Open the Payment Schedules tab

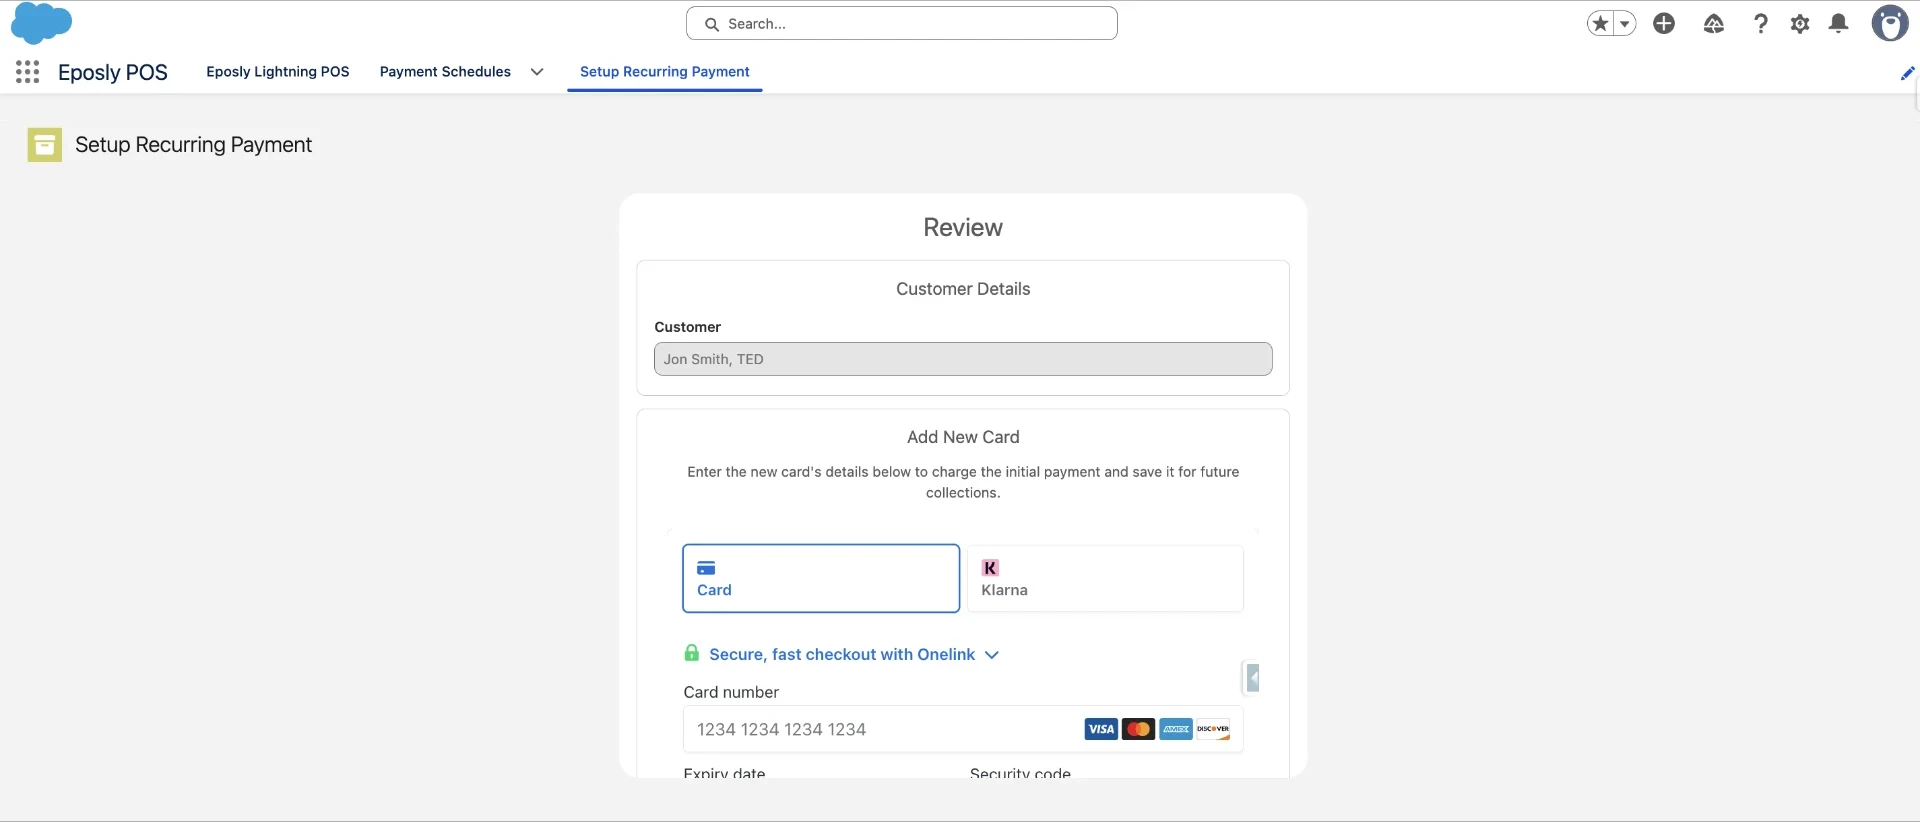point(445,72)
